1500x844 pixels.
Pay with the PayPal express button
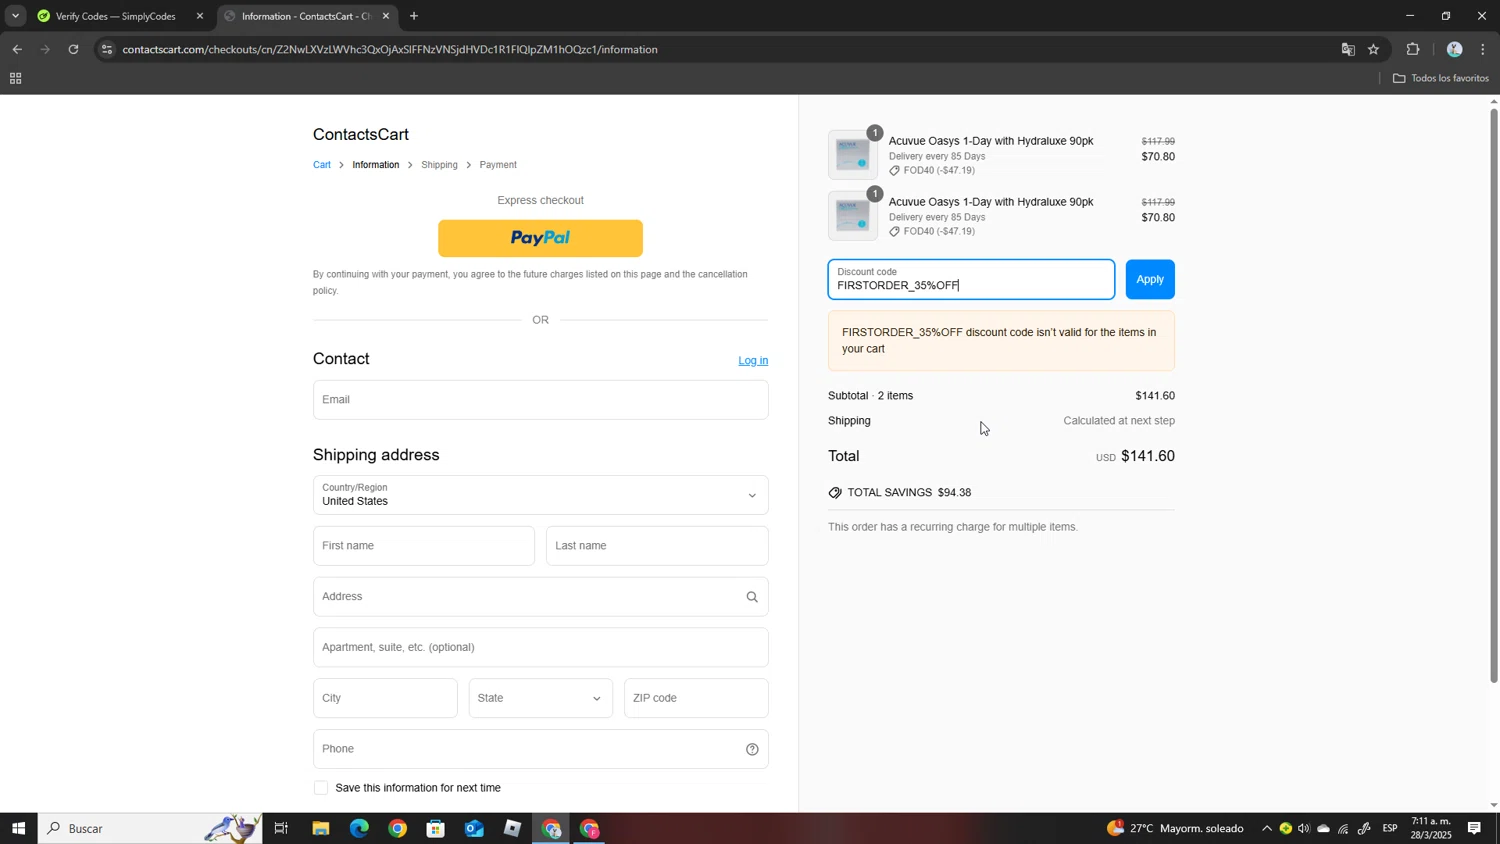pos(540,238)
